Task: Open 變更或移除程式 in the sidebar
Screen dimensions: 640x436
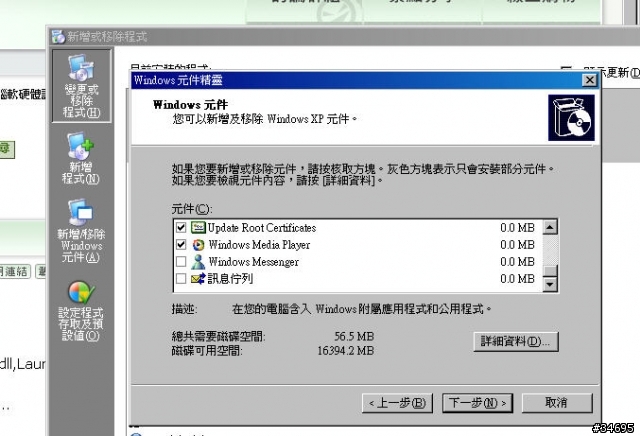Action: coord(81,86)
